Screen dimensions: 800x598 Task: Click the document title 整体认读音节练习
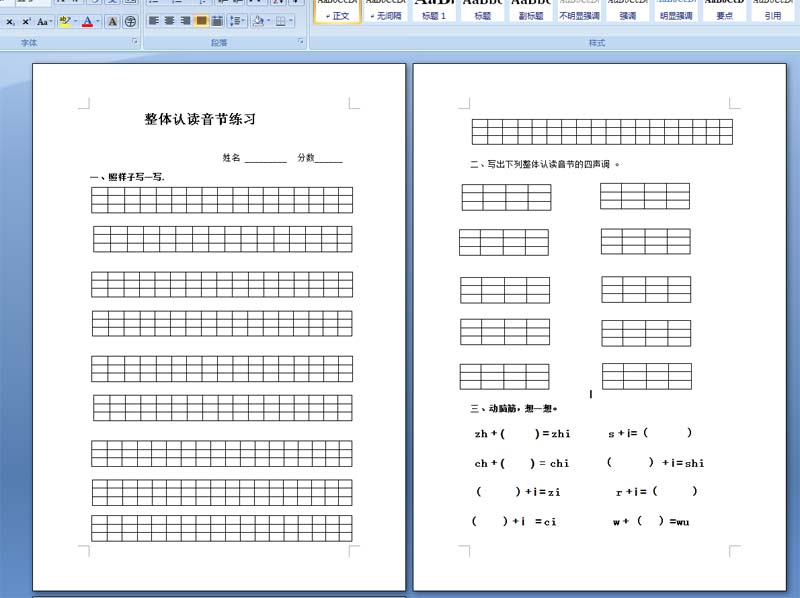click(x=200, y=119)
